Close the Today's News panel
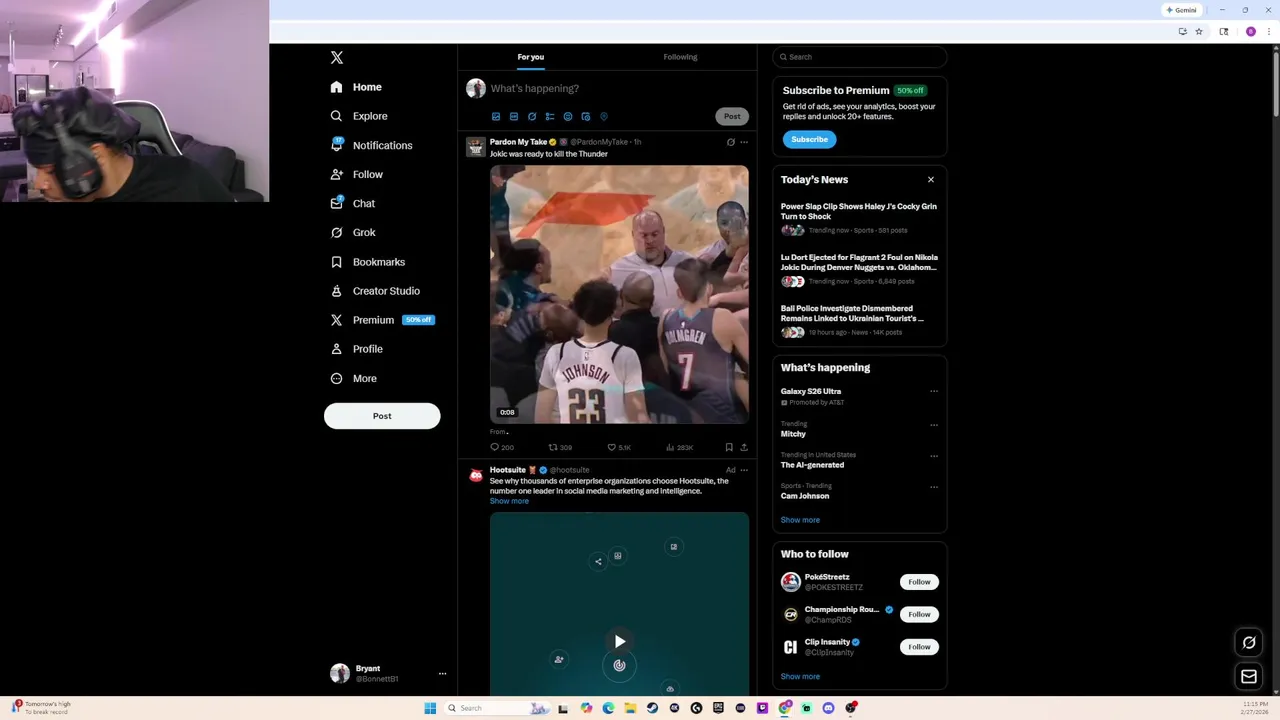 click(x=931, y=180)
